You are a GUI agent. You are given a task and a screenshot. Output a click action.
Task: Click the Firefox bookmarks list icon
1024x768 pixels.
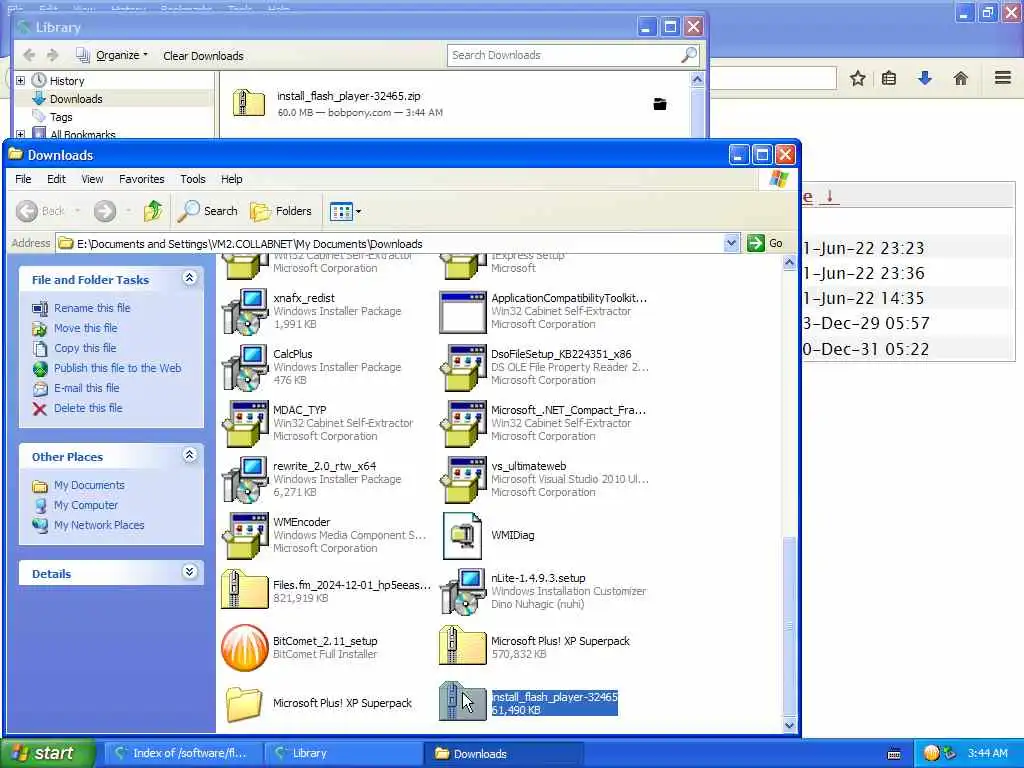889,79
